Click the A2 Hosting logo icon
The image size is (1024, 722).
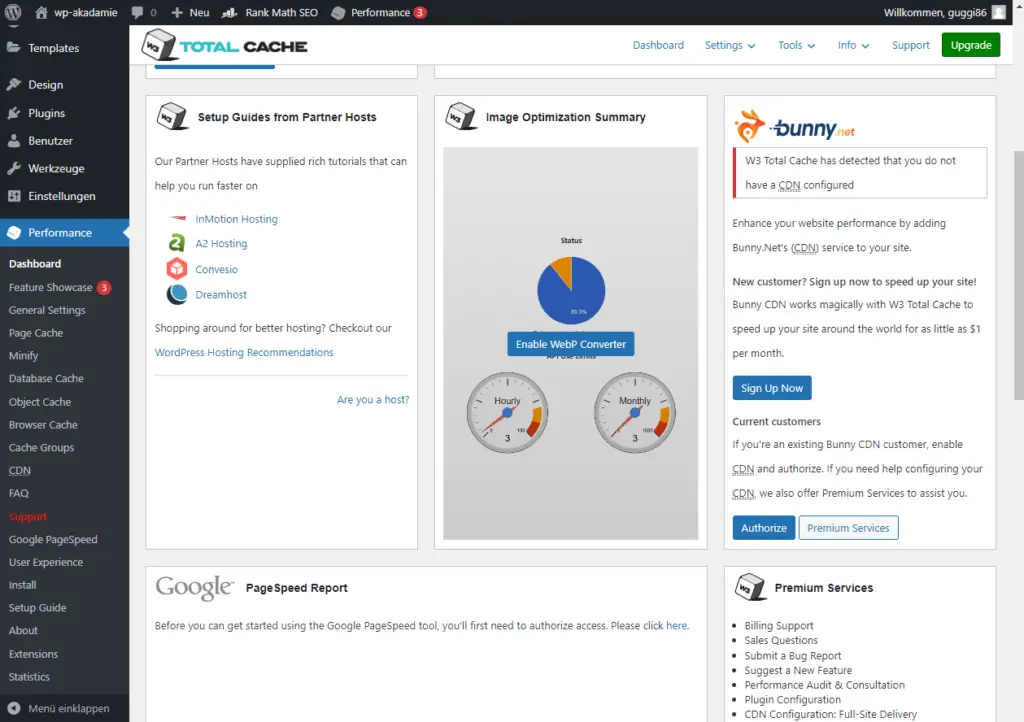[176, 243]
